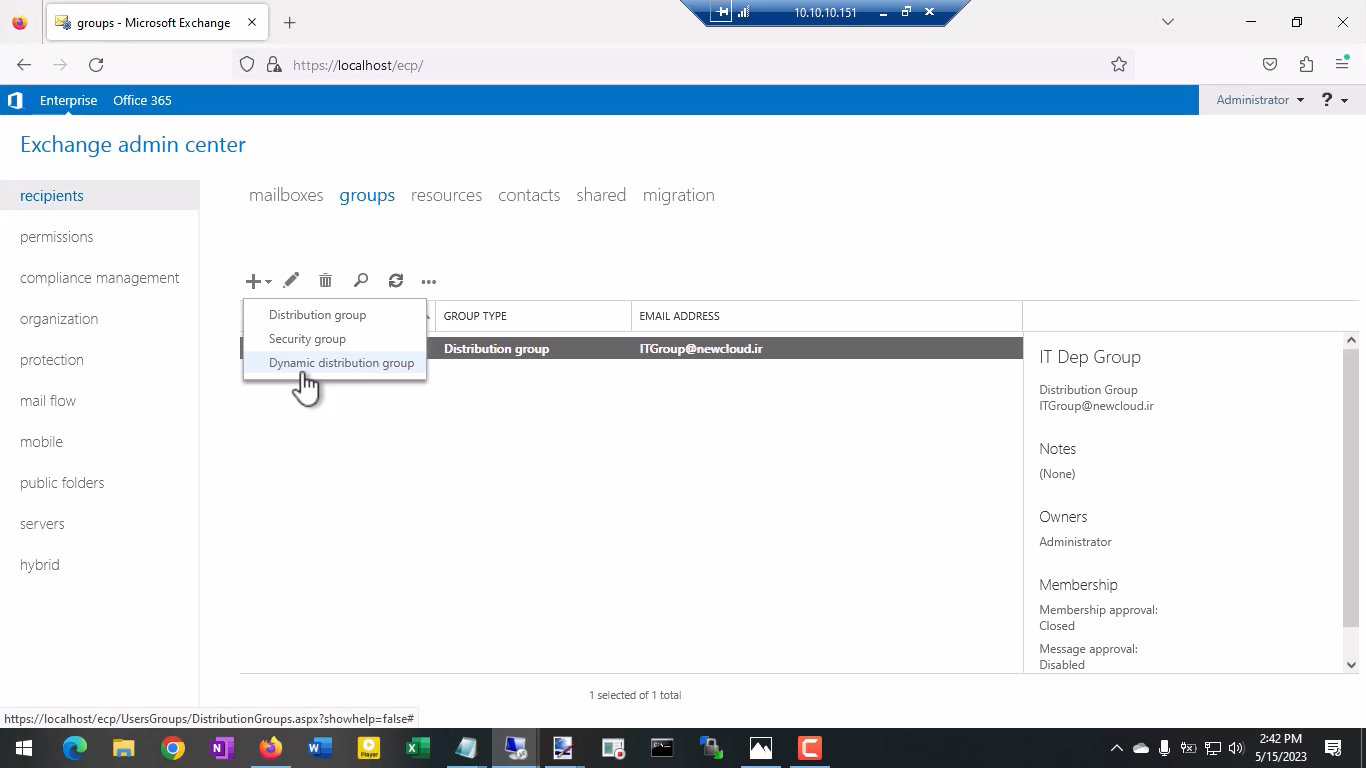This screenshot has width=1366, height=768.
Task: Open recipients in the left navigation
Action: 100,196
